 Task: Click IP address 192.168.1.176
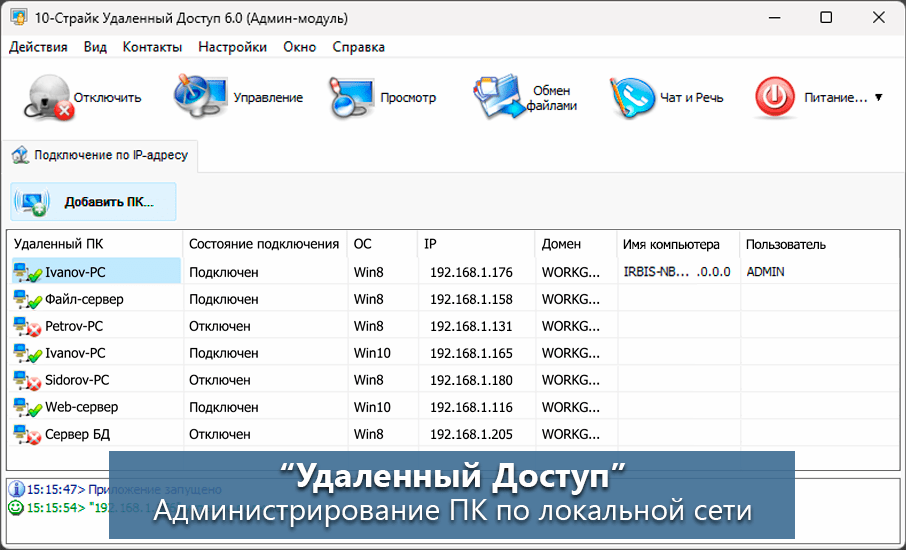coord(471,272)
